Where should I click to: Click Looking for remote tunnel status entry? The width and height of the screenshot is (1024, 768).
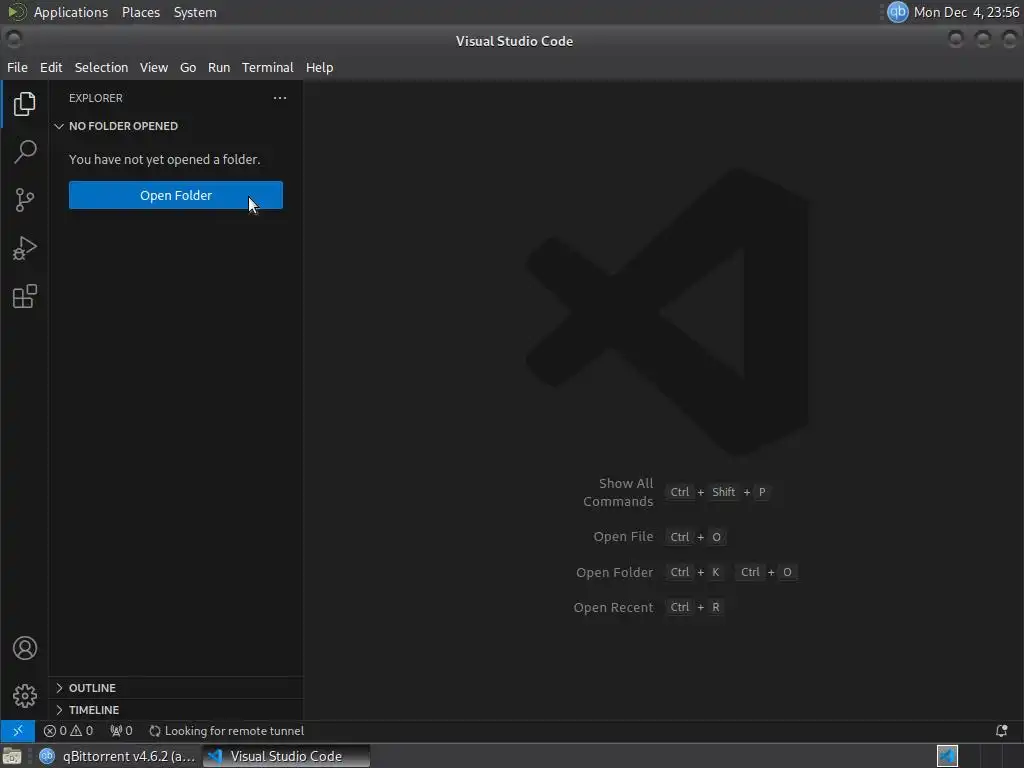(227, 731)
